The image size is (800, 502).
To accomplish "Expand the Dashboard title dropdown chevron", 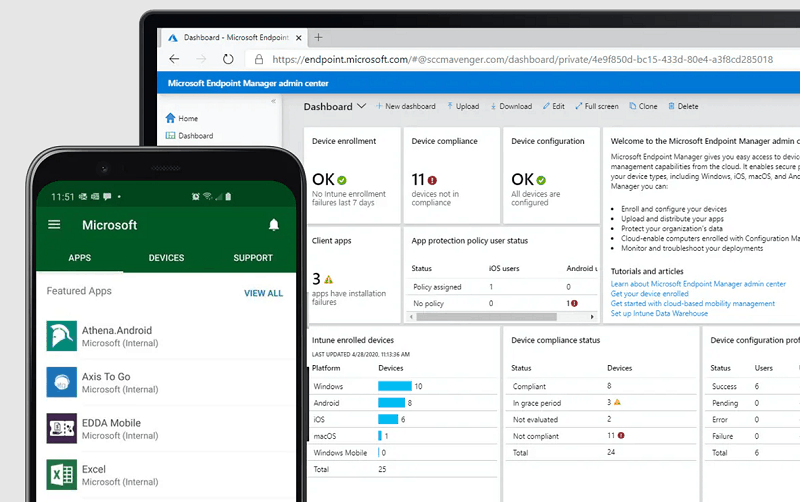I will (x=362, y=106).
